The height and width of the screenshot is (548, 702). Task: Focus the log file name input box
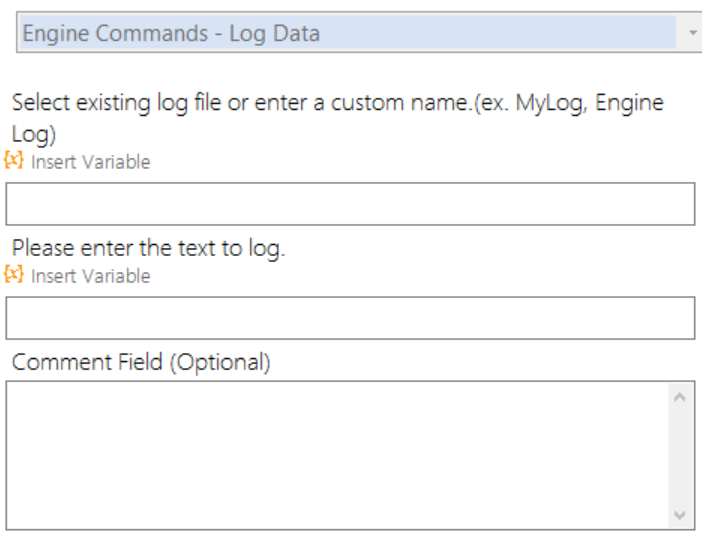tap(350, 204)
